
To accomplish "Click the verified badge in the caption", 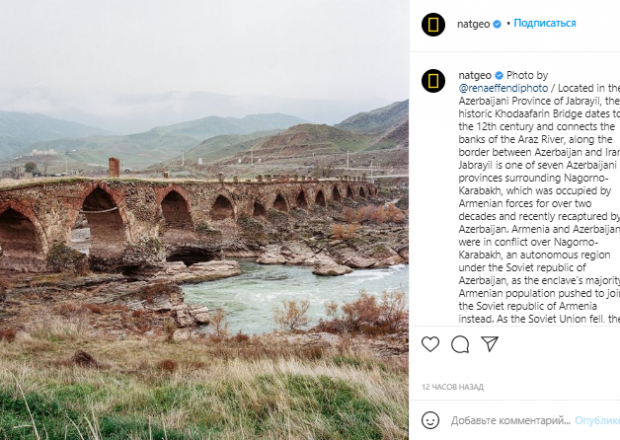I will (499, 75).
